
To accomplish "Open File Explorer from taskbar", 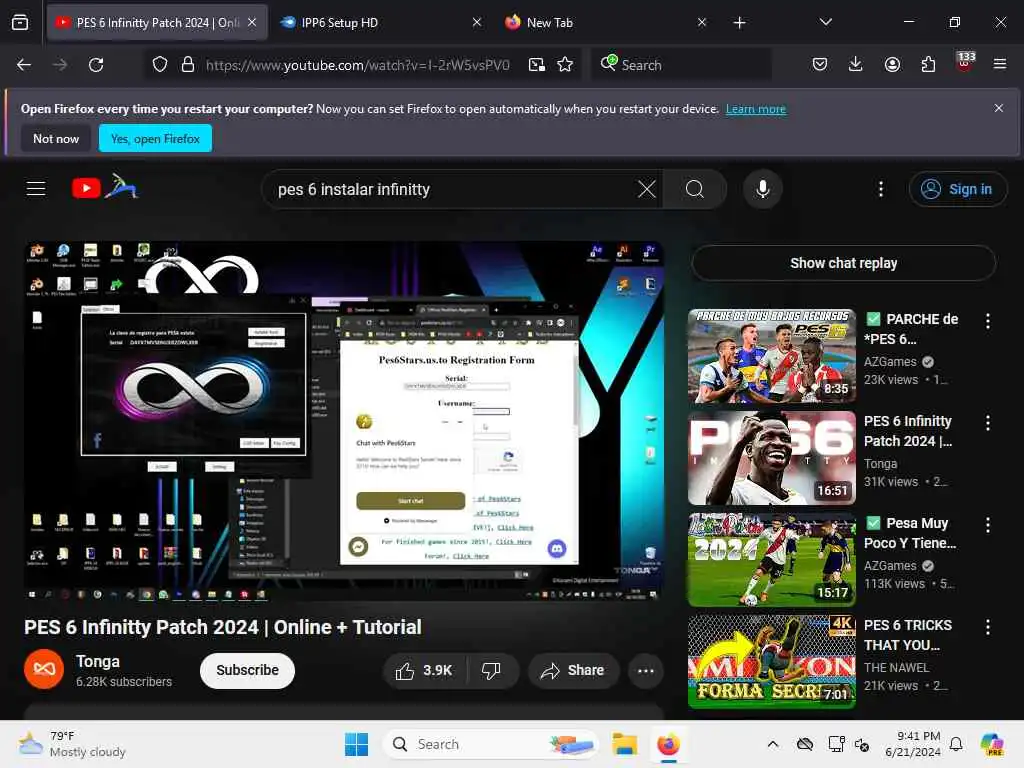I will 624,744.
